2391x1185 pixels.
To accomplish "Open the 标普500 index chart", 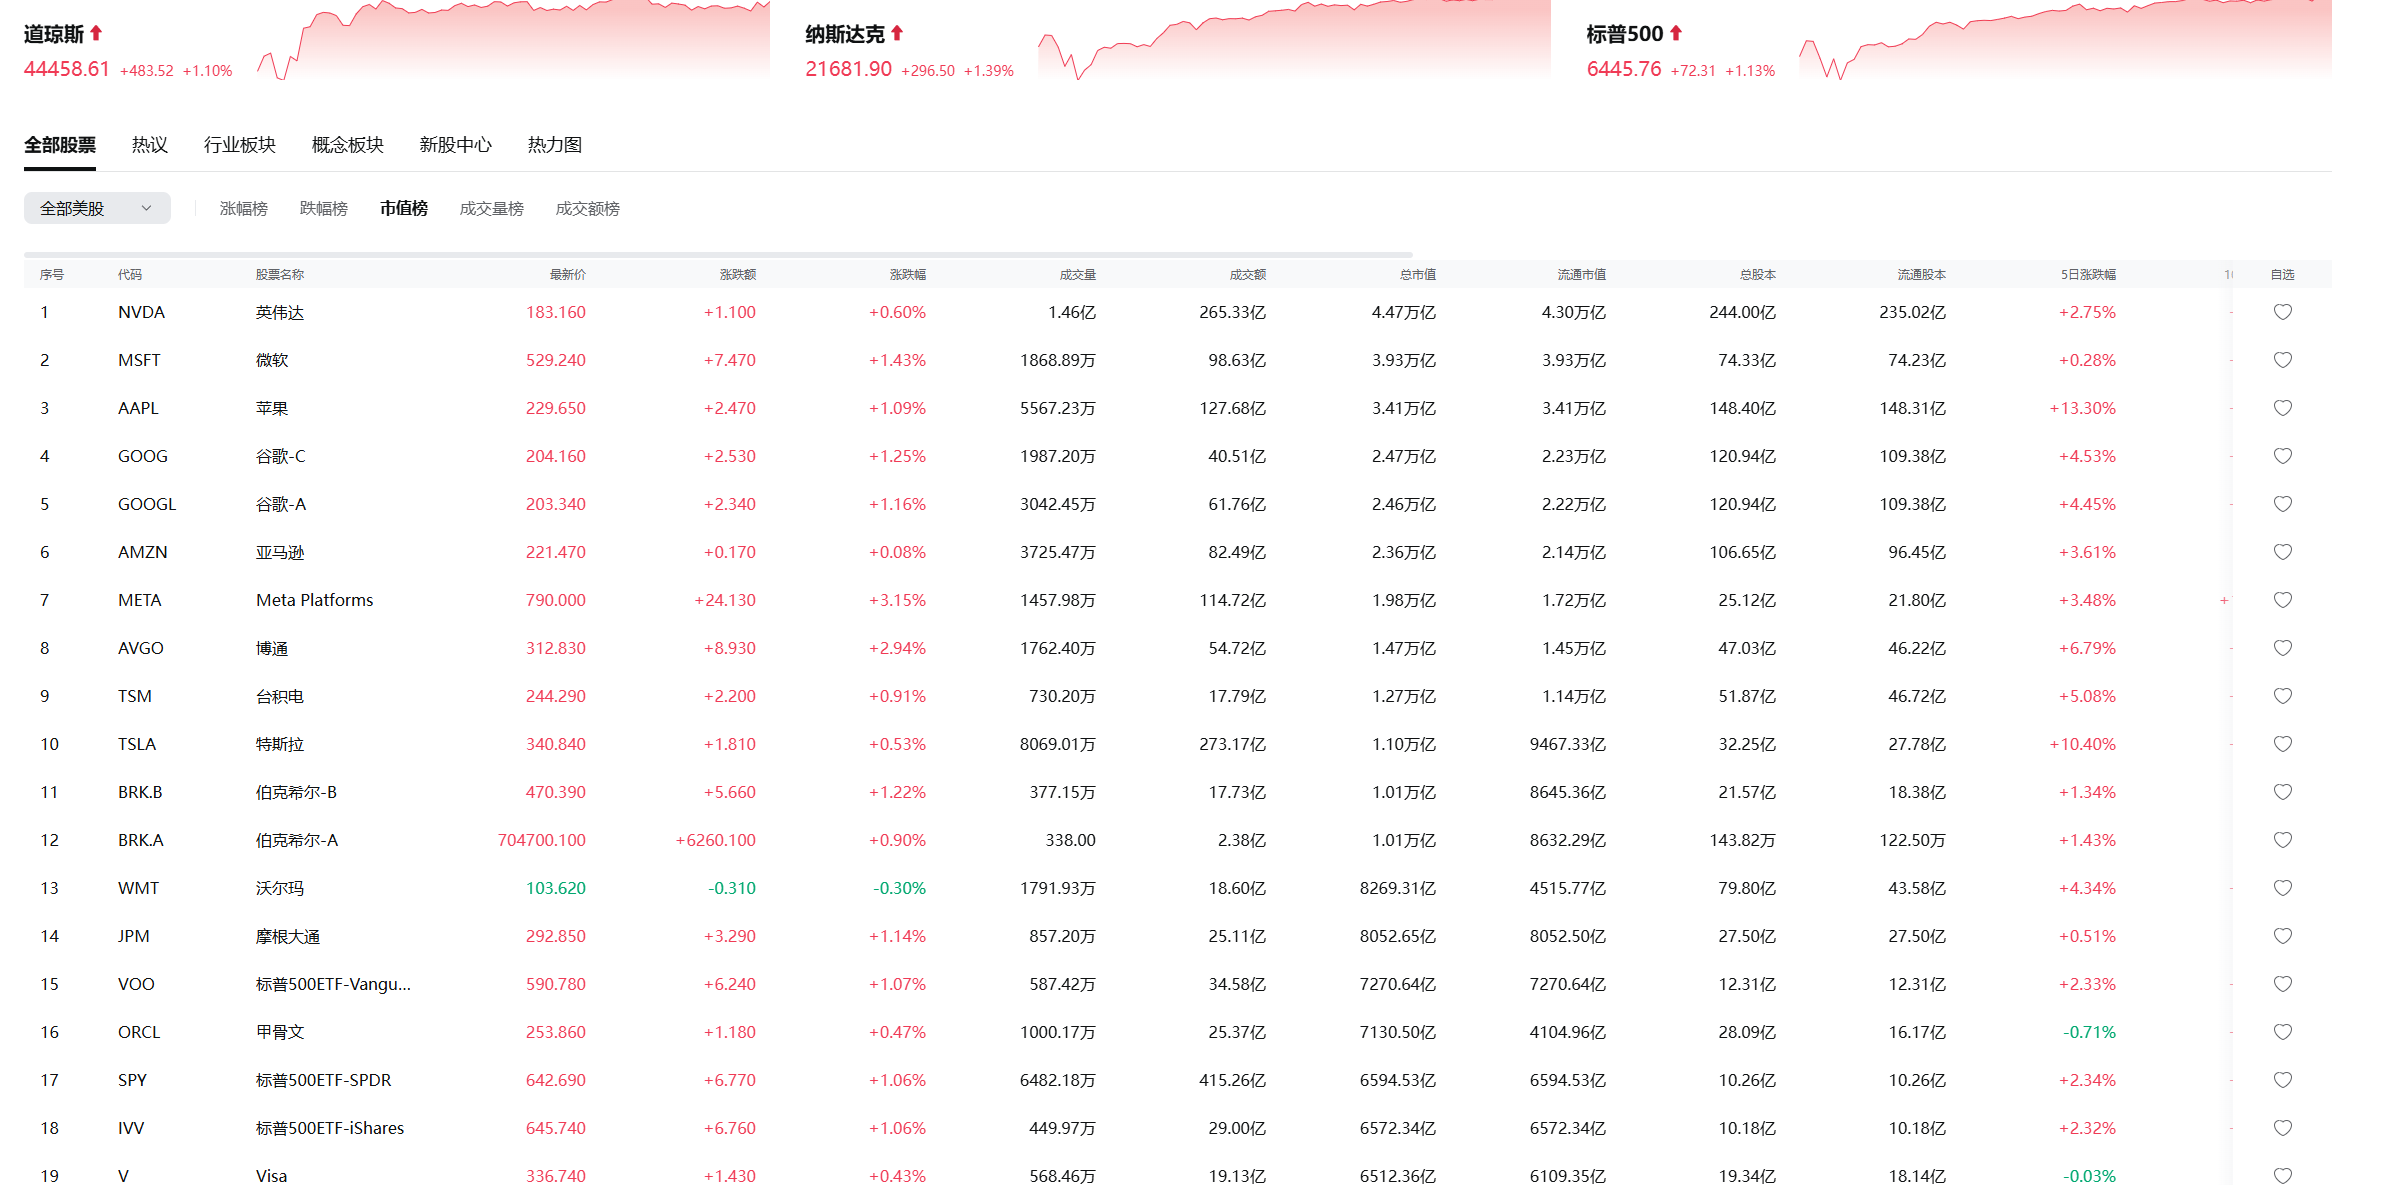I will [2065, 40].
